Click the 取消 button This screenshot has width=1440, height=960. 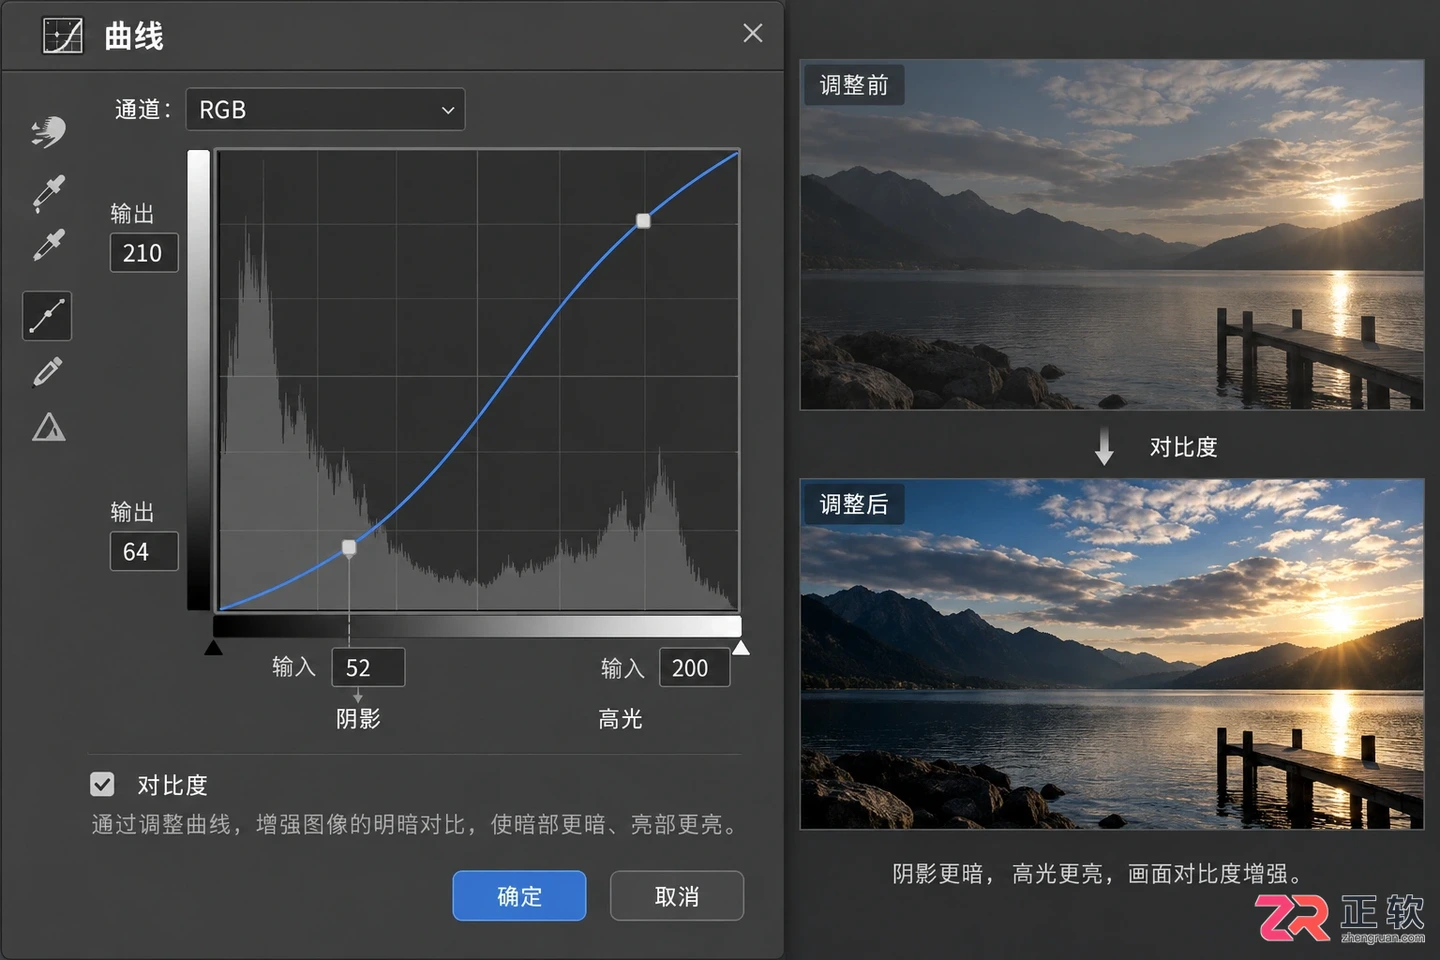pos(677,896)
